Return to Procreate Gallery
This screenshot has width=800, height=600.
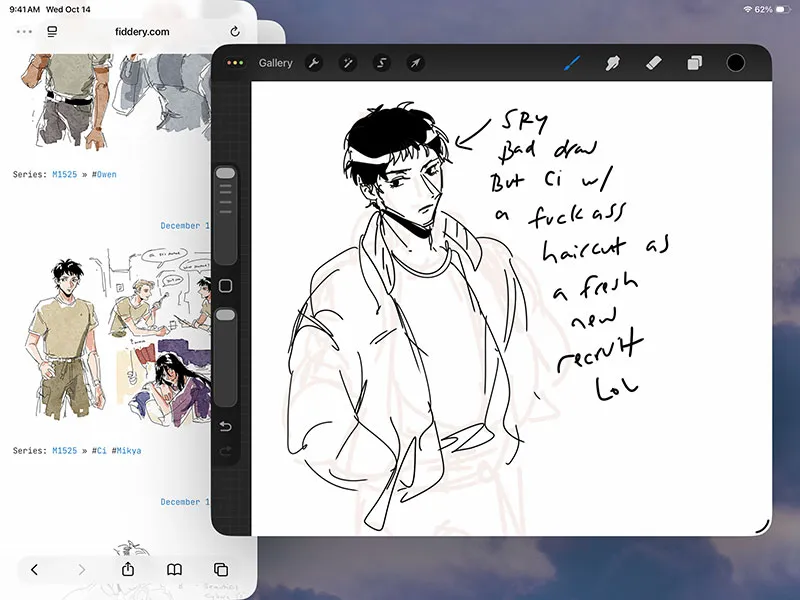pos(276,63)
